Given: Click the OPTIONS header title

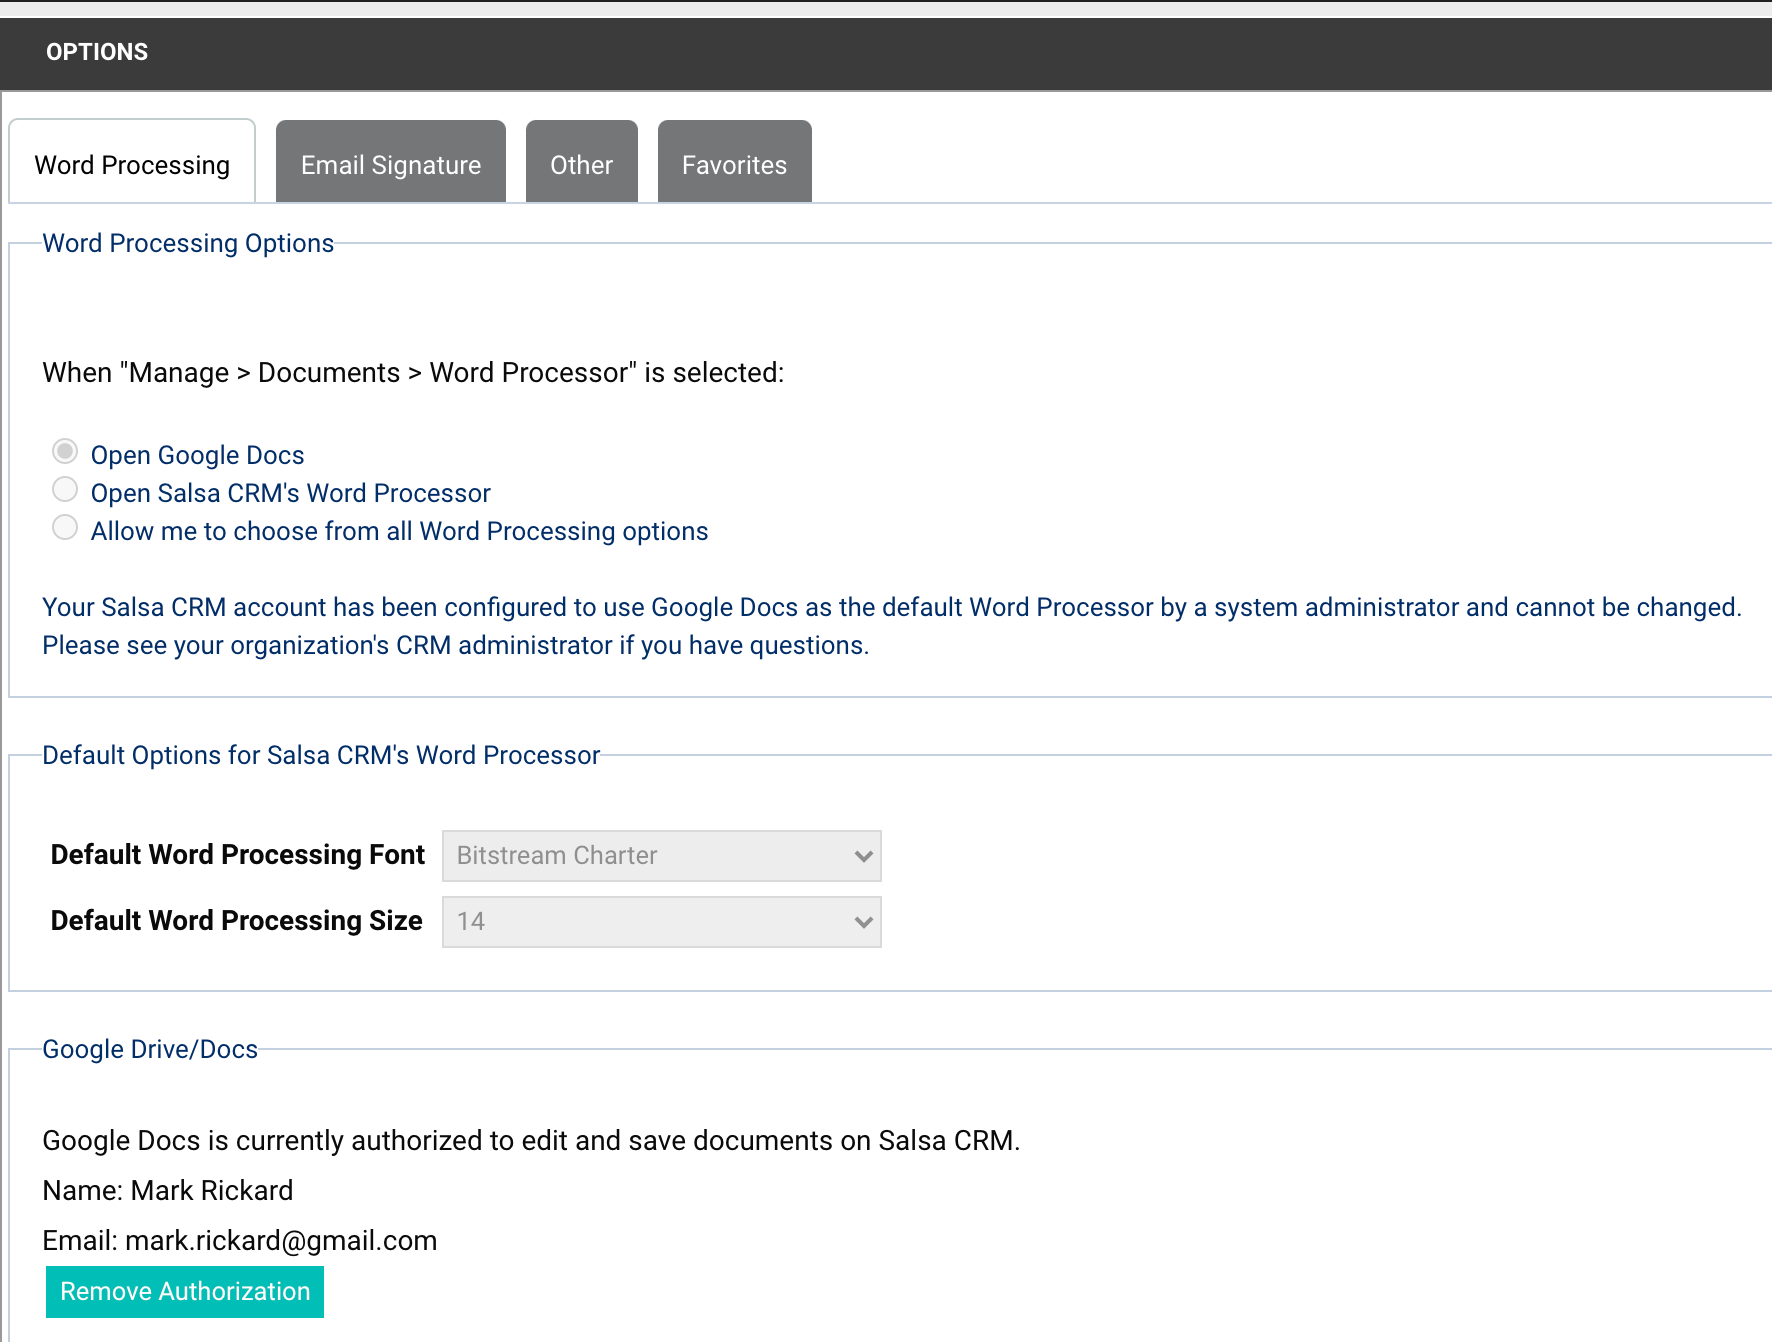Looking at the screenshot, I should pos(97,52).
